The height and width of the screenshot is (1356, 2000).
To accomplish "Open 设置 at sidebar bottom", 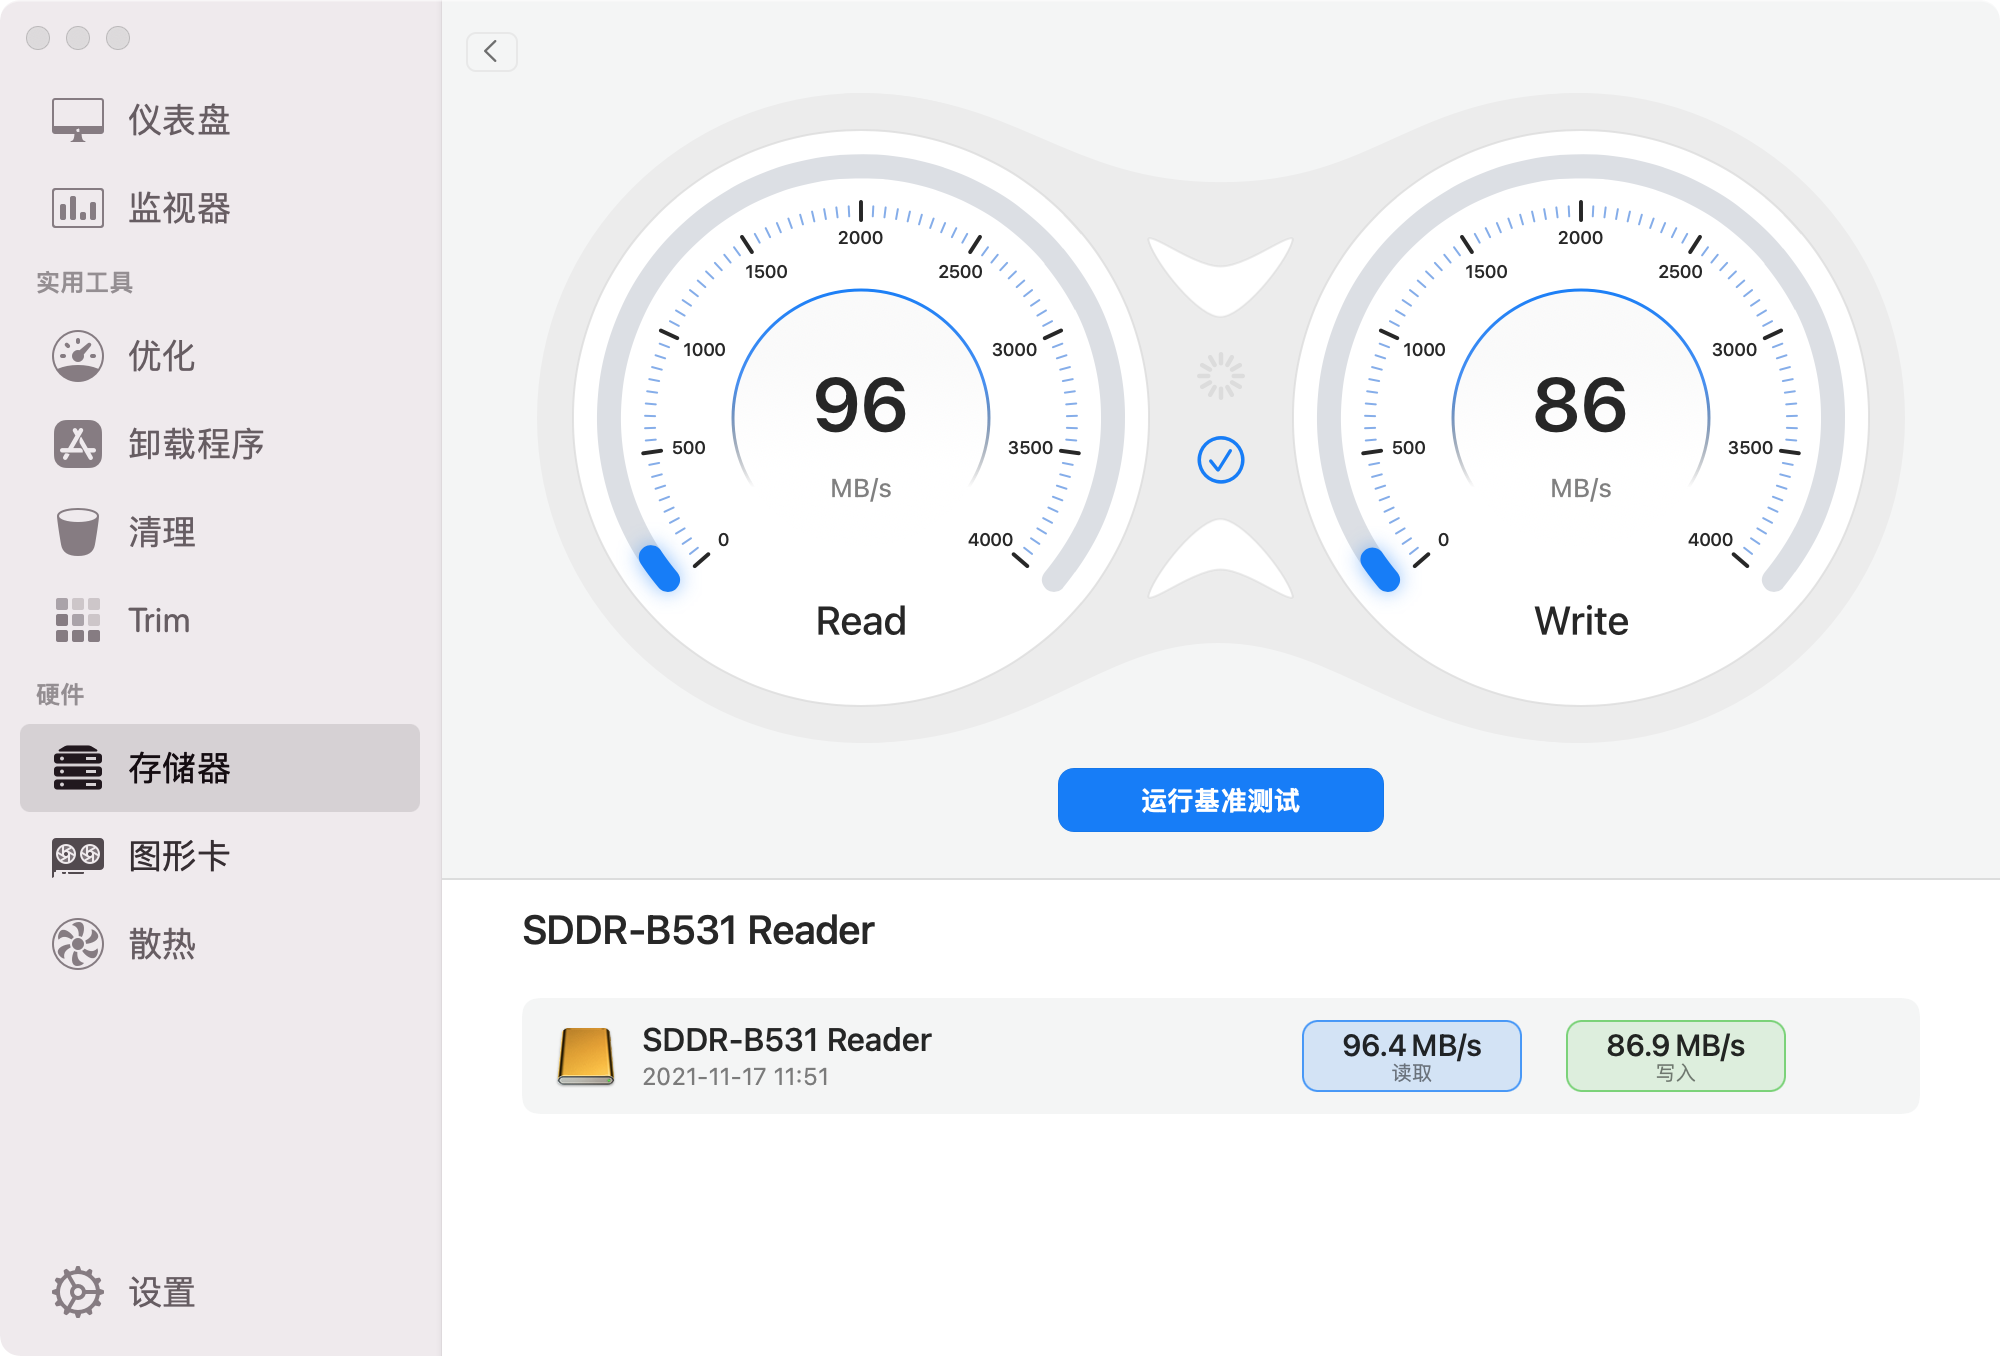I will pos(220,1292).
